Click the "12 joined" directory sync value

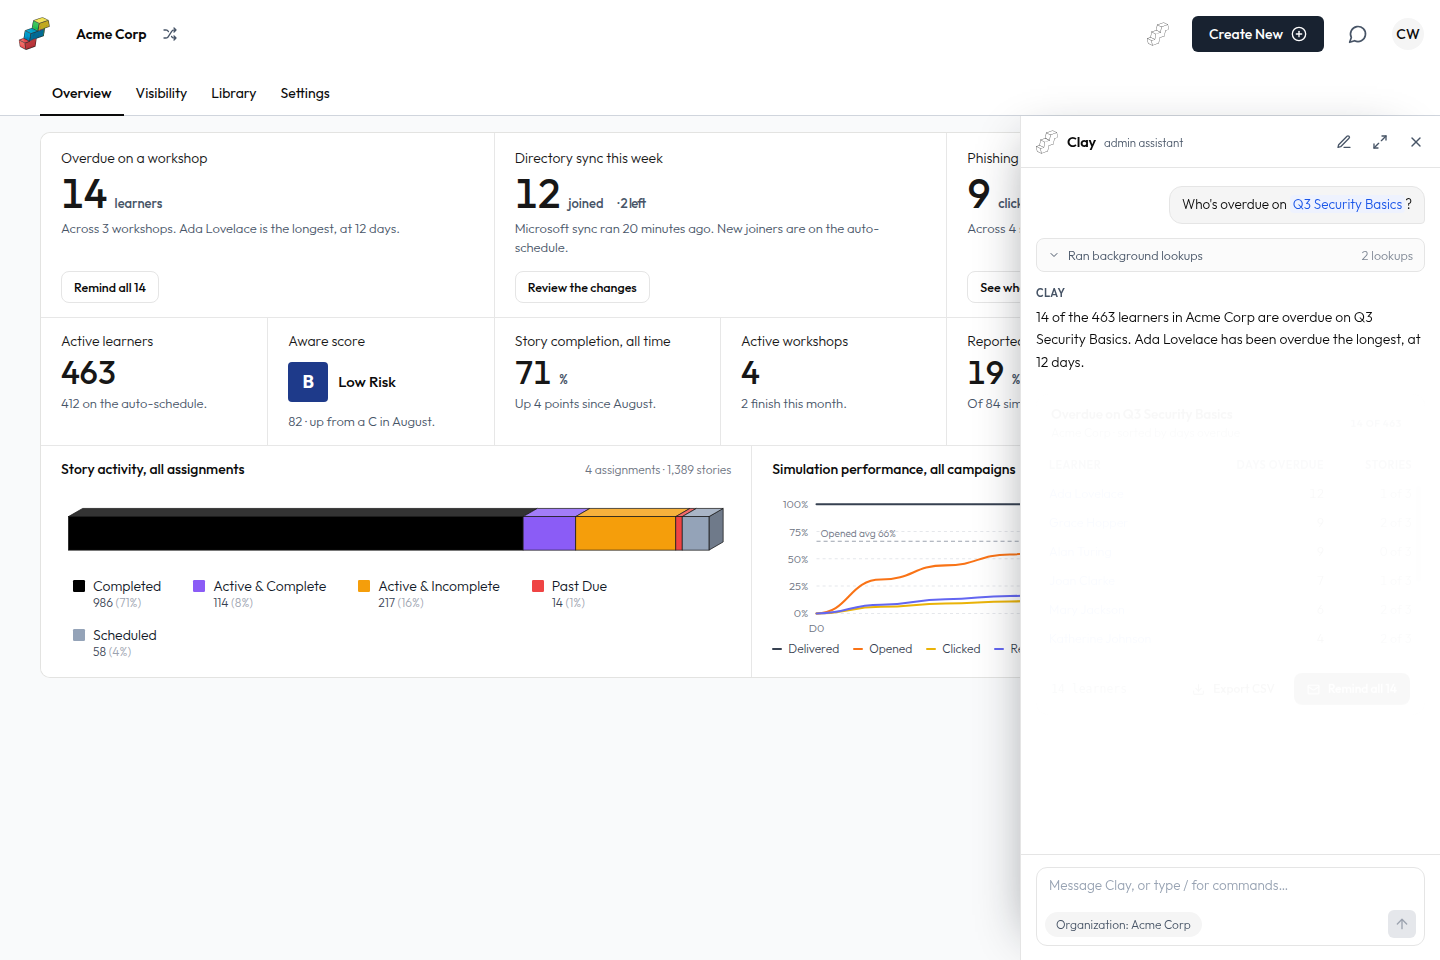coord(560,195)
